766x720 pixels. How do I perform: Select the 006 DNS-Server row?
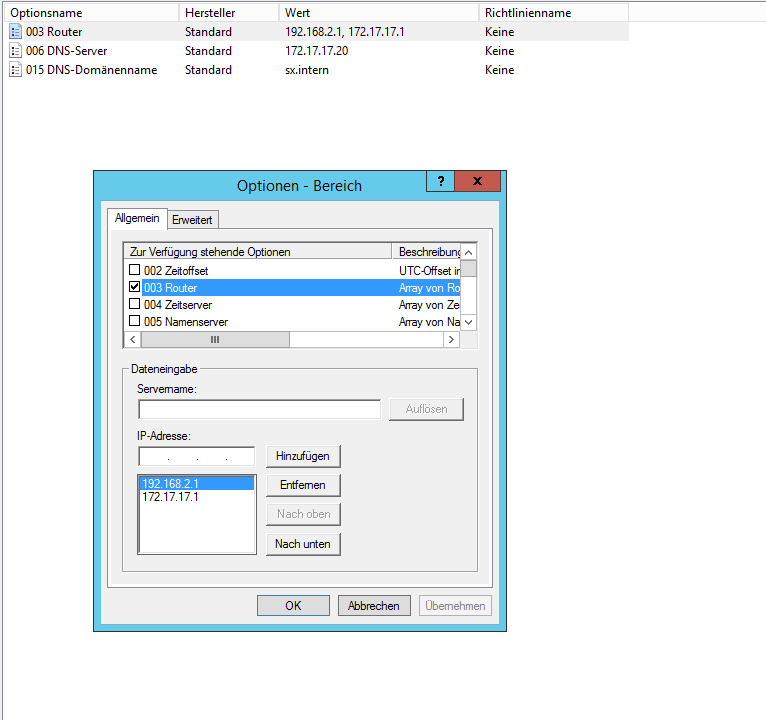pos(317,51)
